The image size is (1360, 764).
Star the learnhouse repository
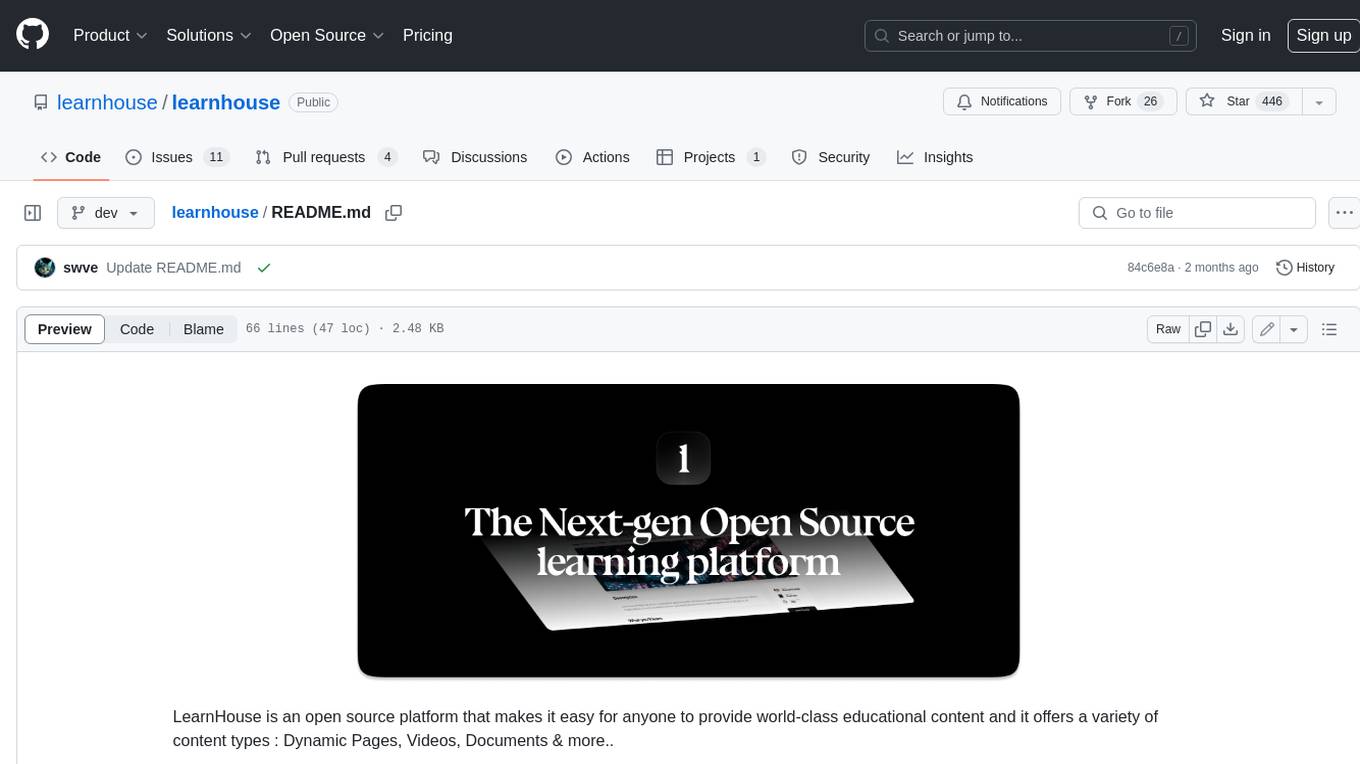(x=1243, y=101)
